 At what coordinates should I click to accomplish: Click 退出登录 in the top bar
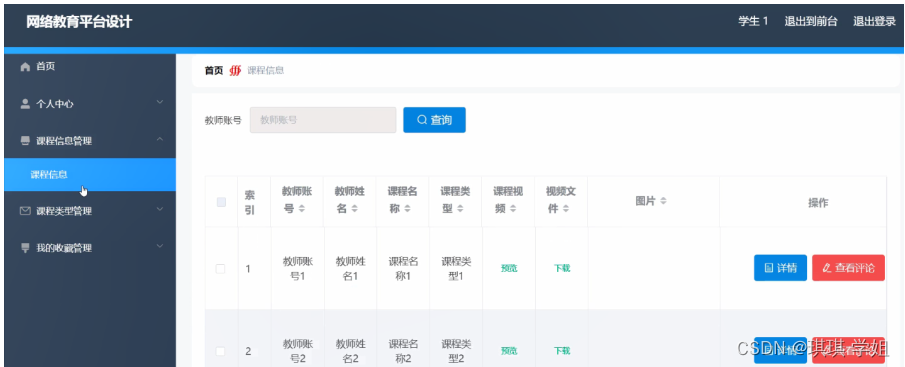point(874,21)
